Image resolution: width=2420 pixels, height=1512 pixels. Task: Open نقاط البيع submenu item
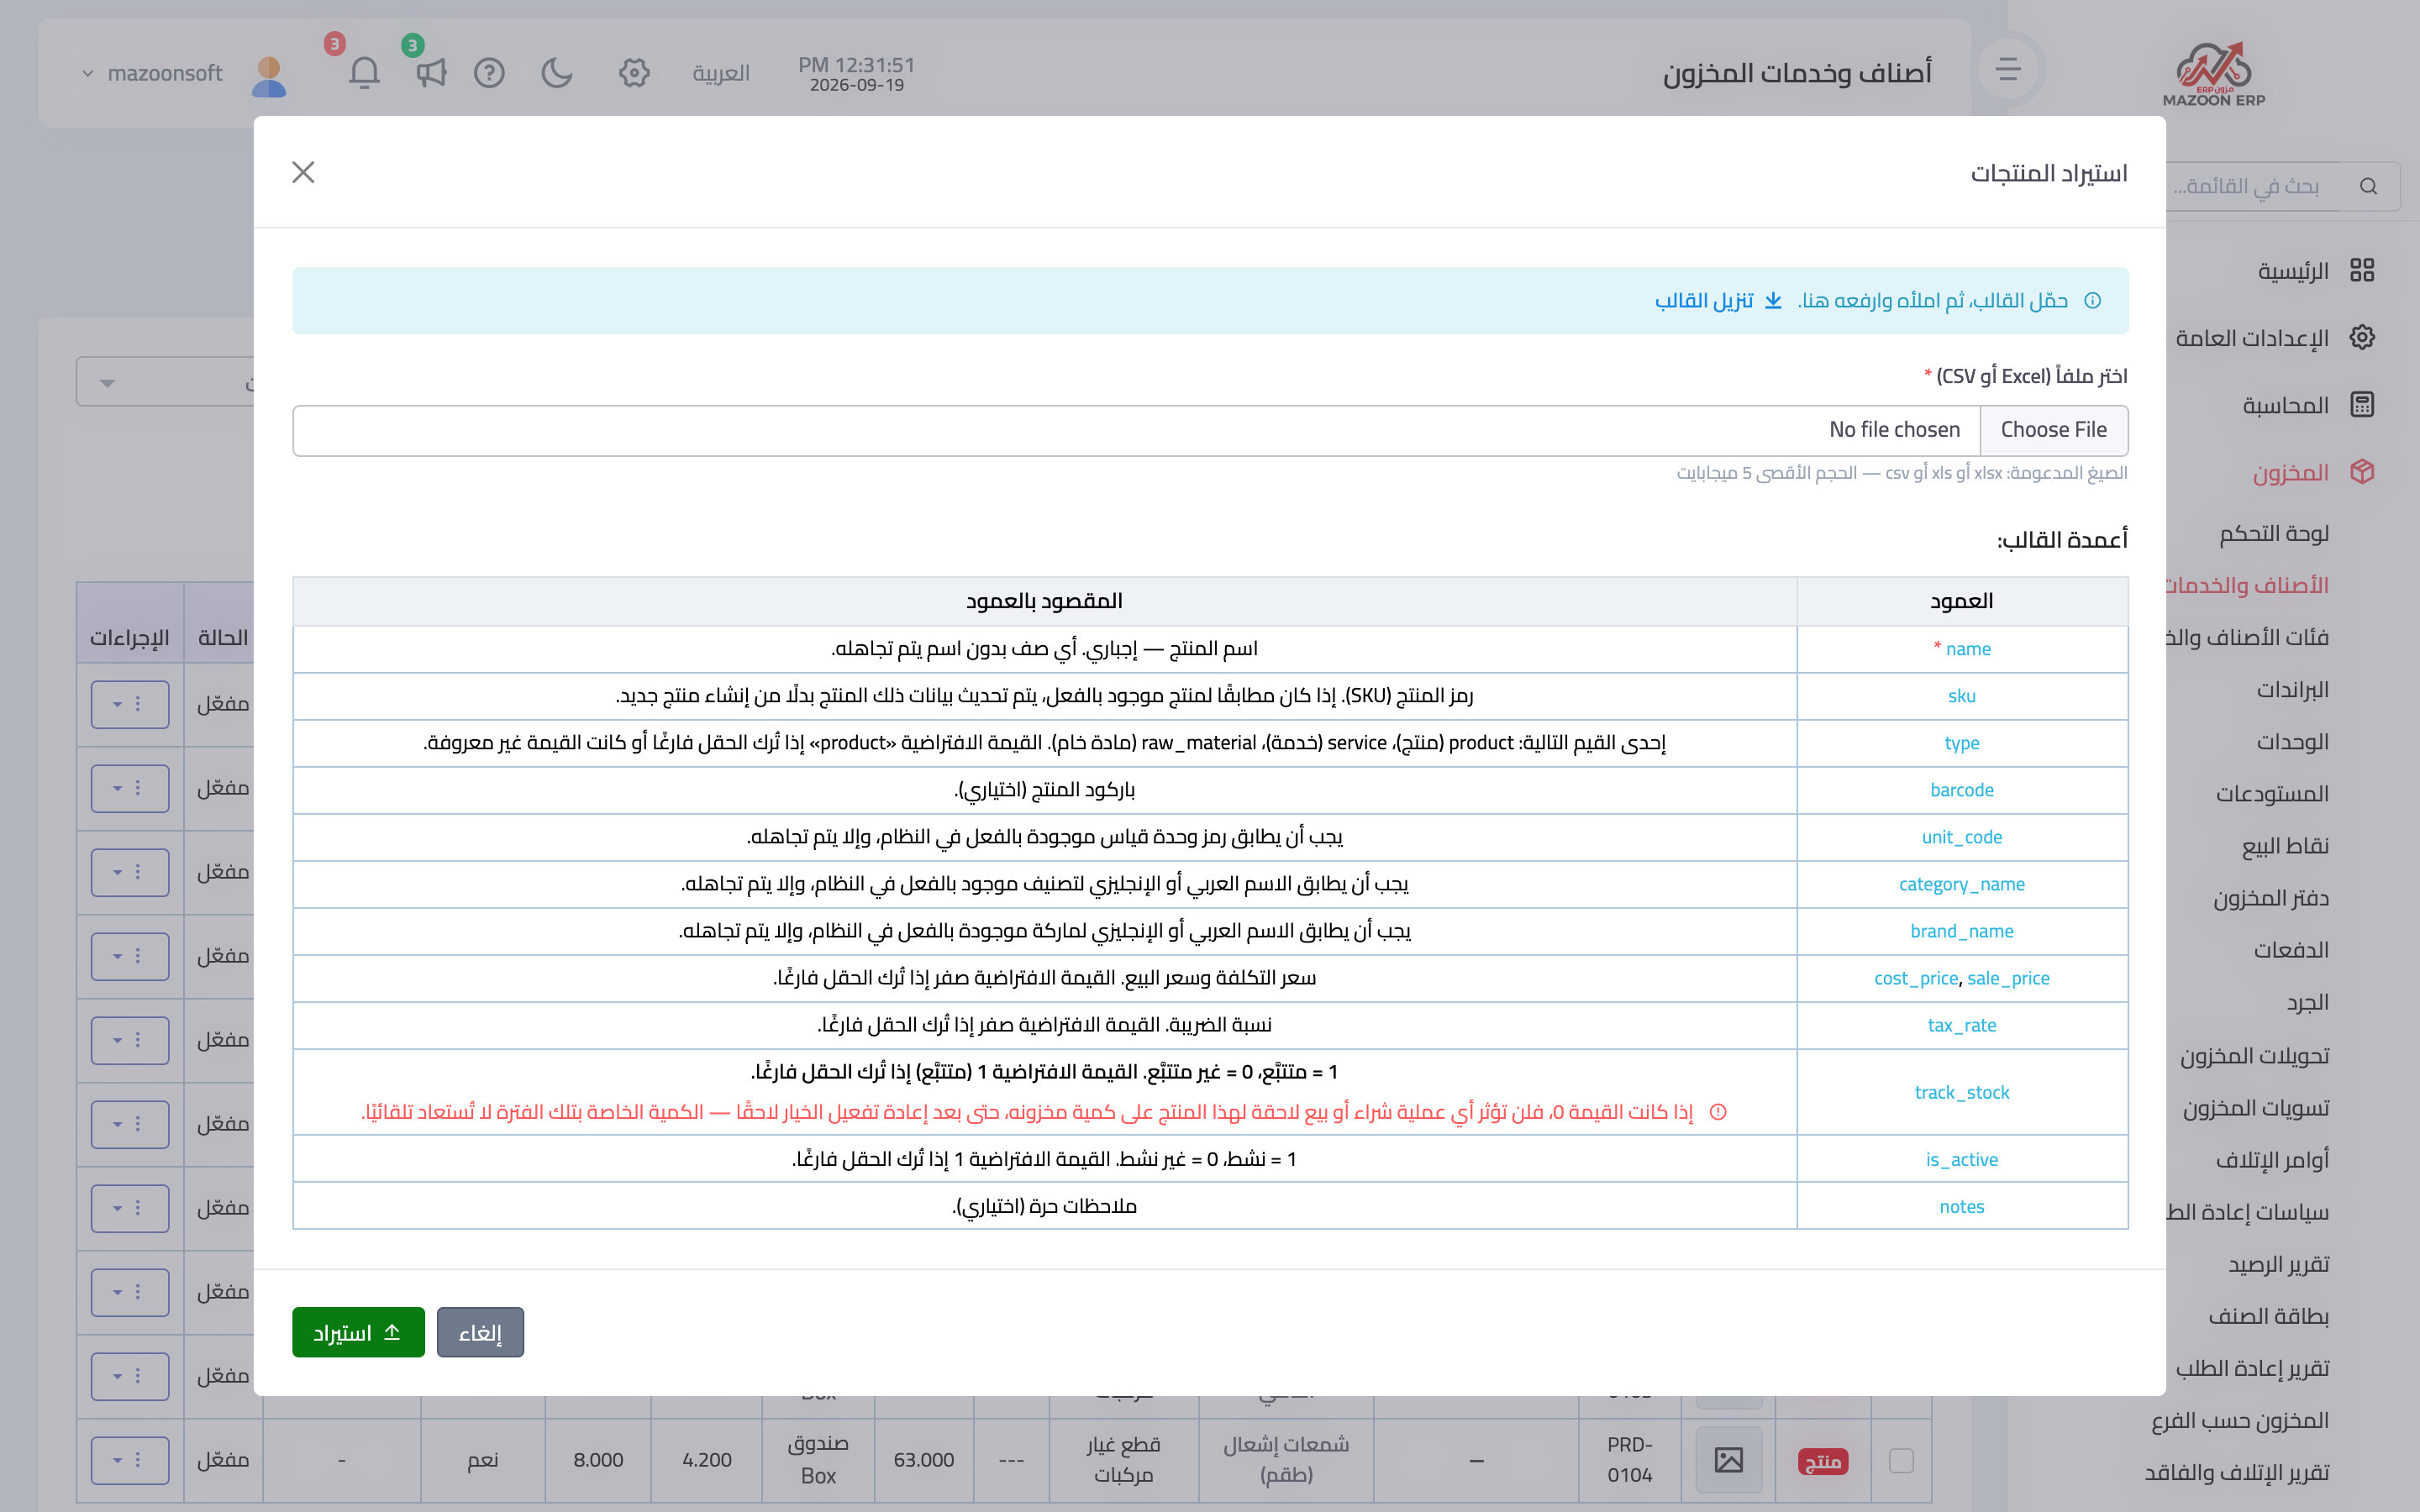click(x=2285, y=845)
